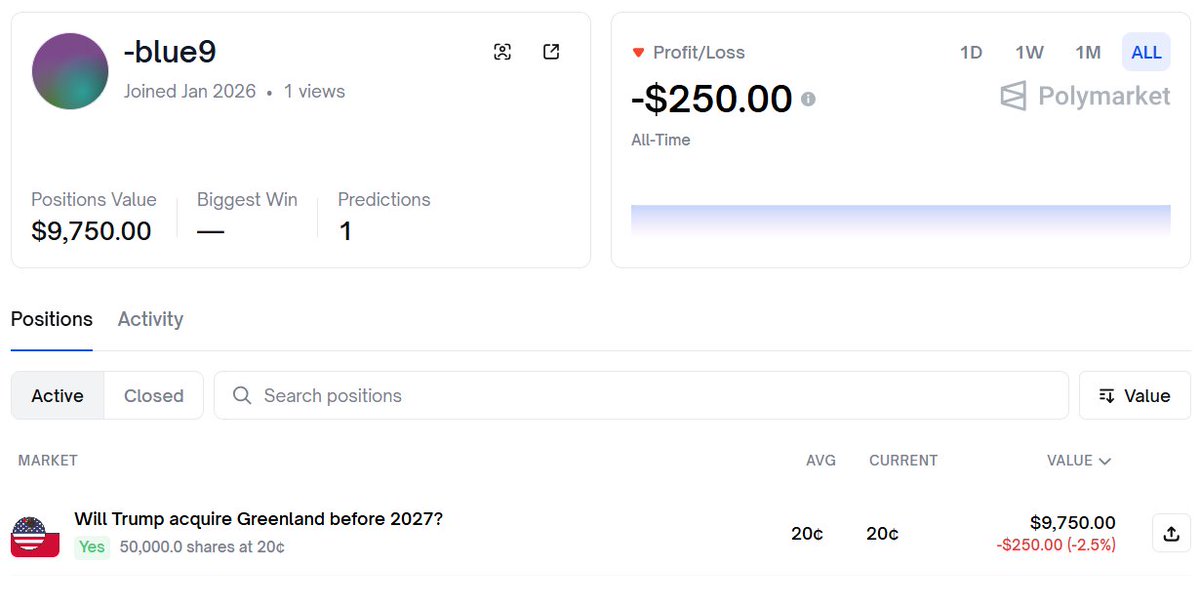Select the ALL time range
1200x607 pixels.
pos(1146,53)
